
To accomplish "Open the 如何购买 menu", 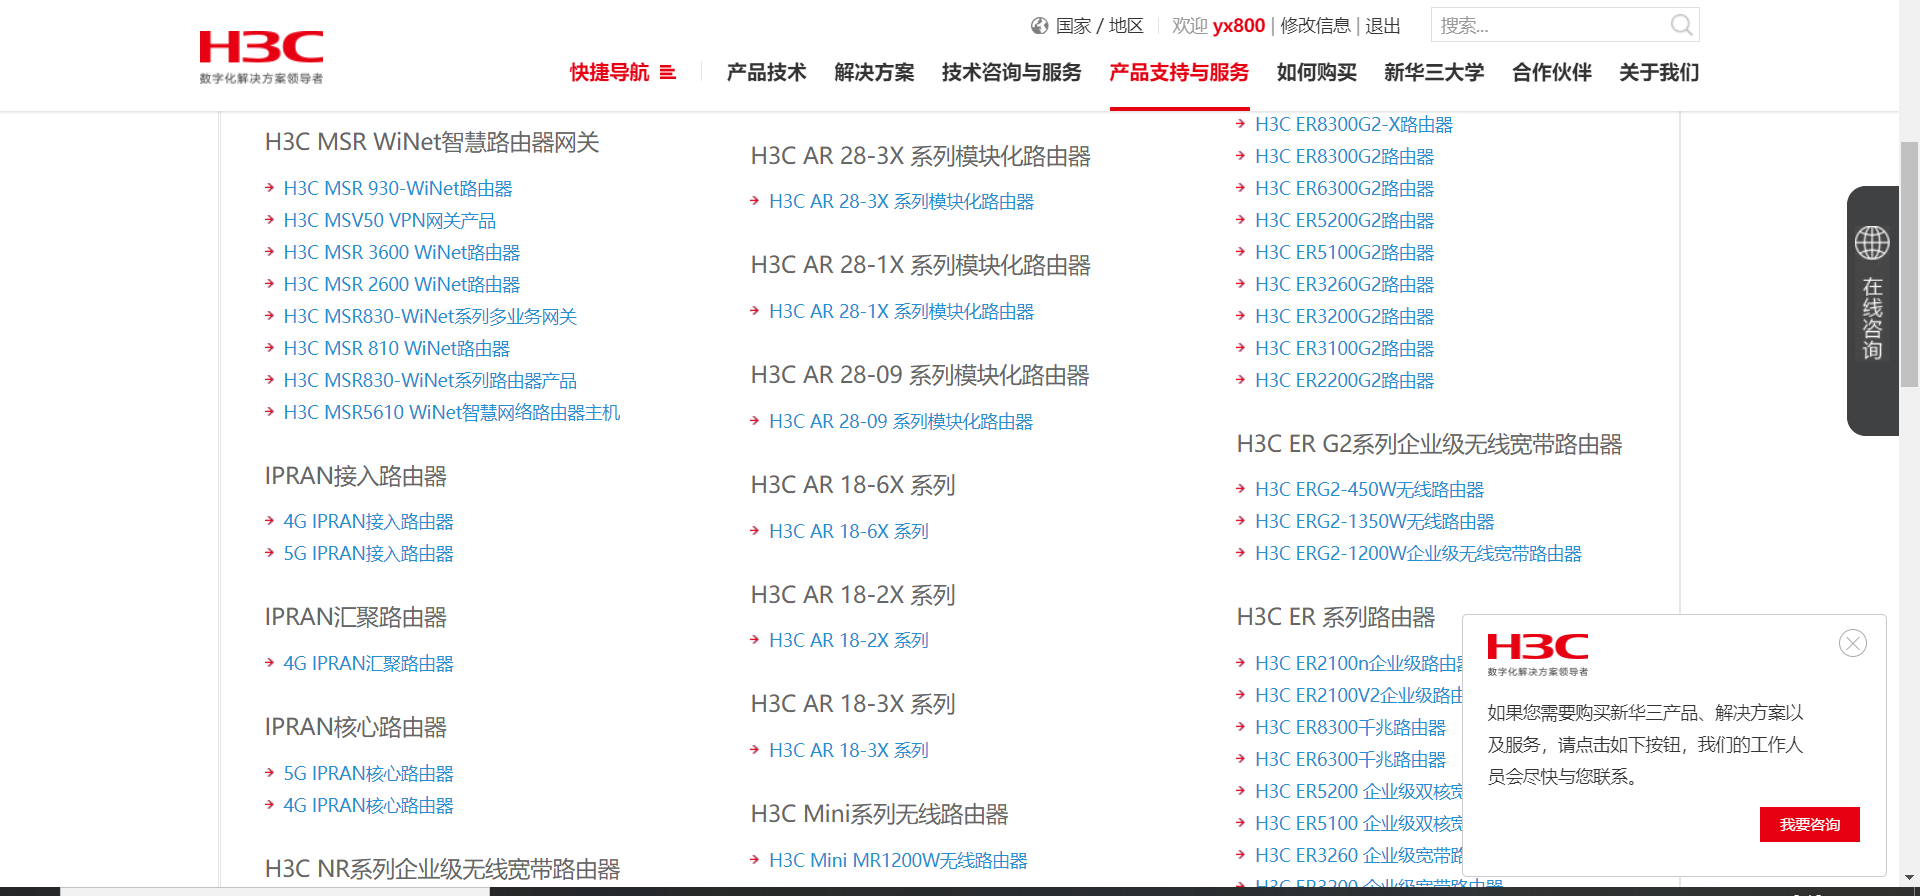I will [x=1316, y=73].
